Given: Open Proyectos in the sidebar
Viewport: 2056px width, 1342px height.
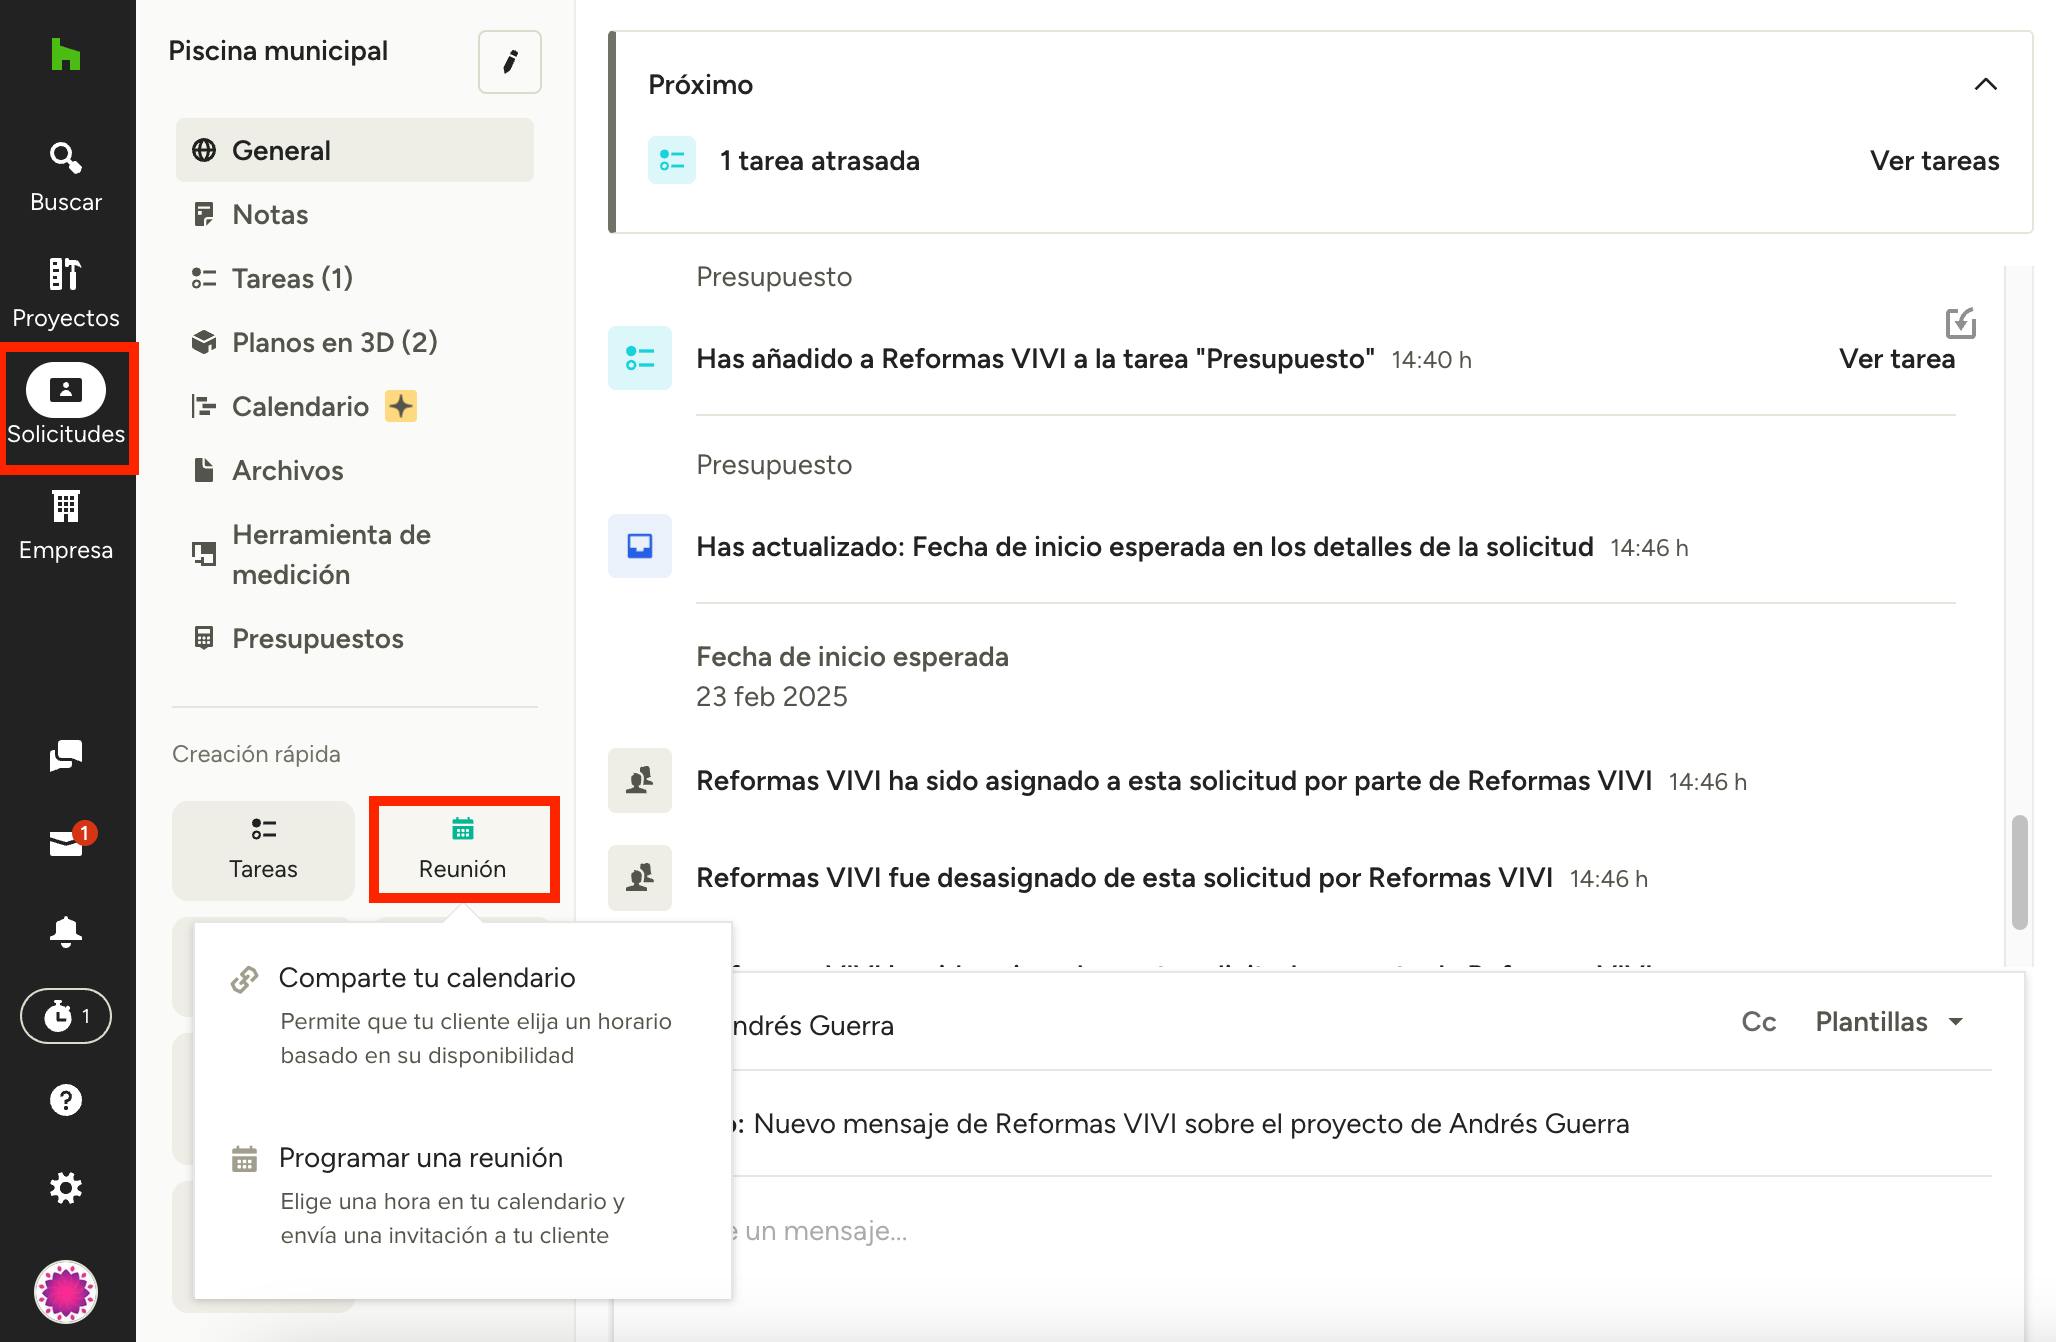Looking at the screenshot, I should pos(65,292).
